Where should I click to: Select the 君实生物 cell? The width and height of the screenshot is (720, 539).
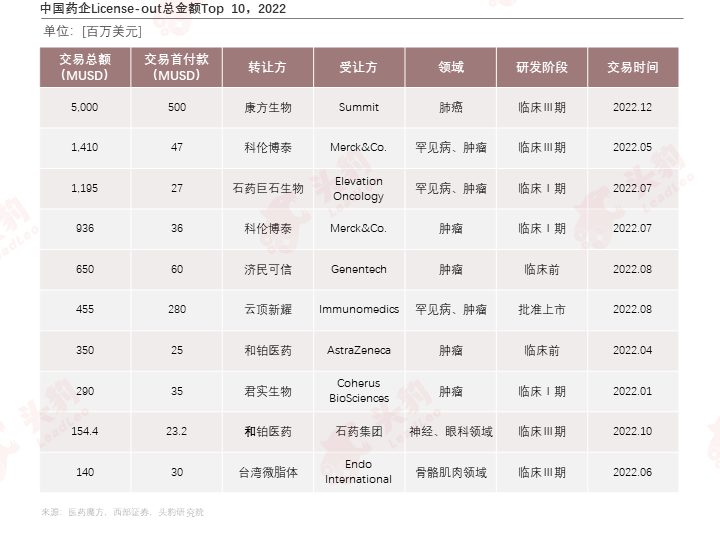pos(268,391)
